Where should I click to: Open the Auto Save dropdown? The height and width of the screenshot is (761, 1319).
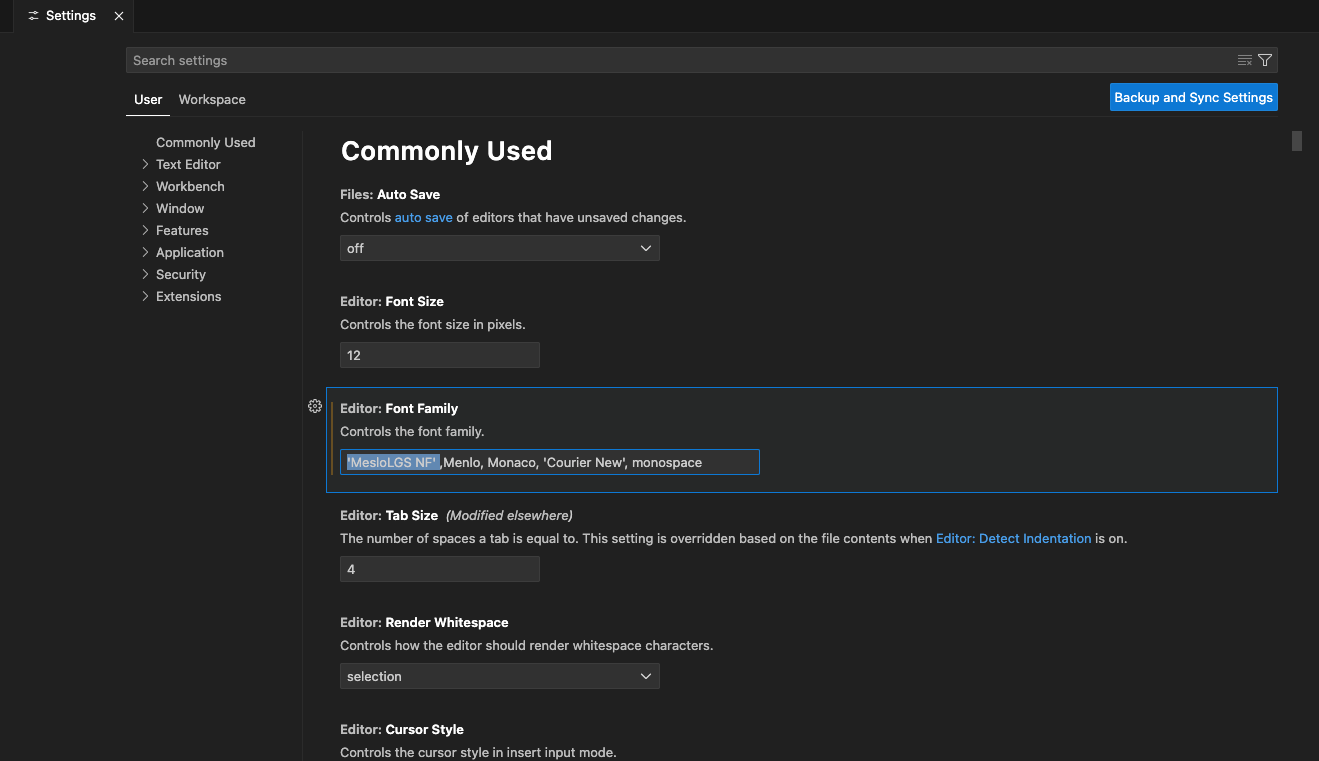click(500, 248)
